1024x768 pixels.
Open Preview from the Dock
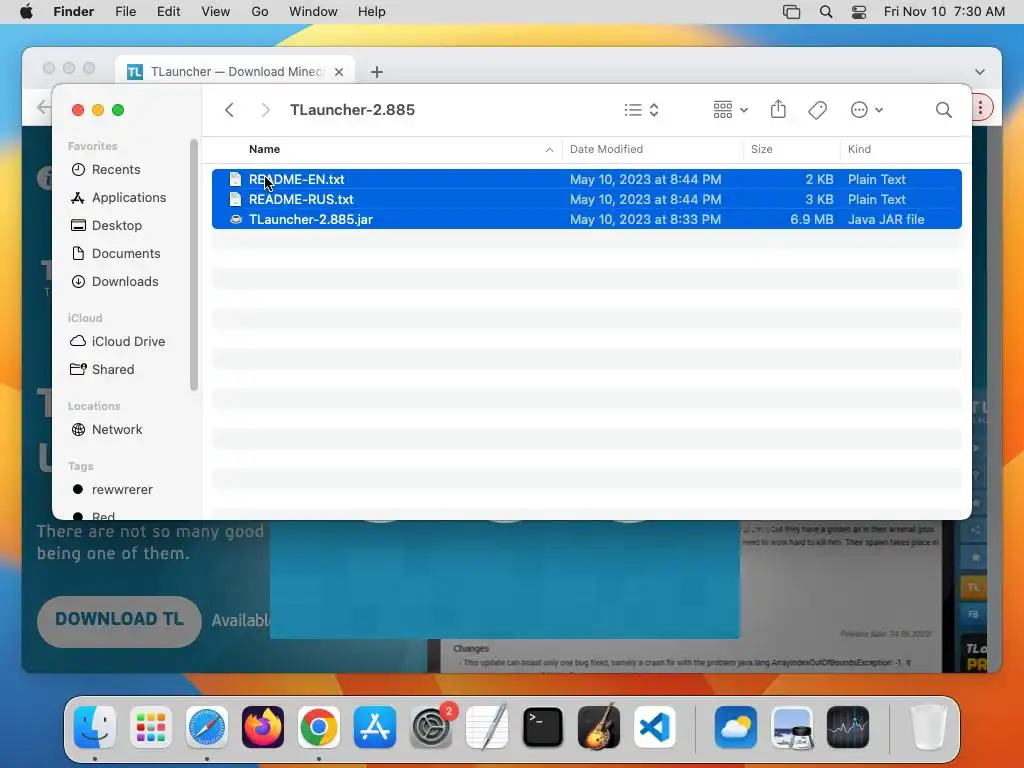click(x=792, y=727)
